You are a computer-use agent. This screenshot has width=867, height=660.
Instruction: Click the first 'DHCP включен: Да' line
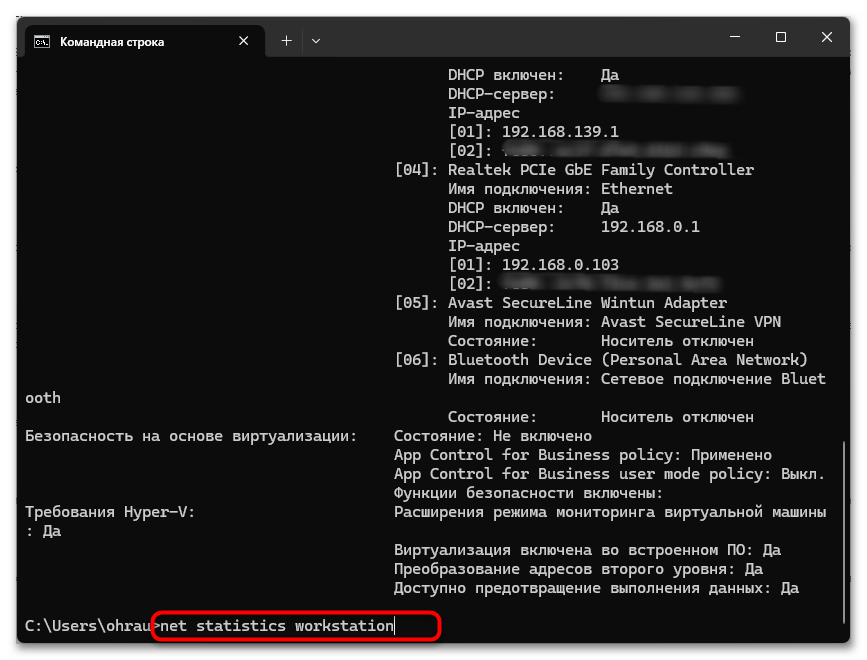[x=534, y=75]
